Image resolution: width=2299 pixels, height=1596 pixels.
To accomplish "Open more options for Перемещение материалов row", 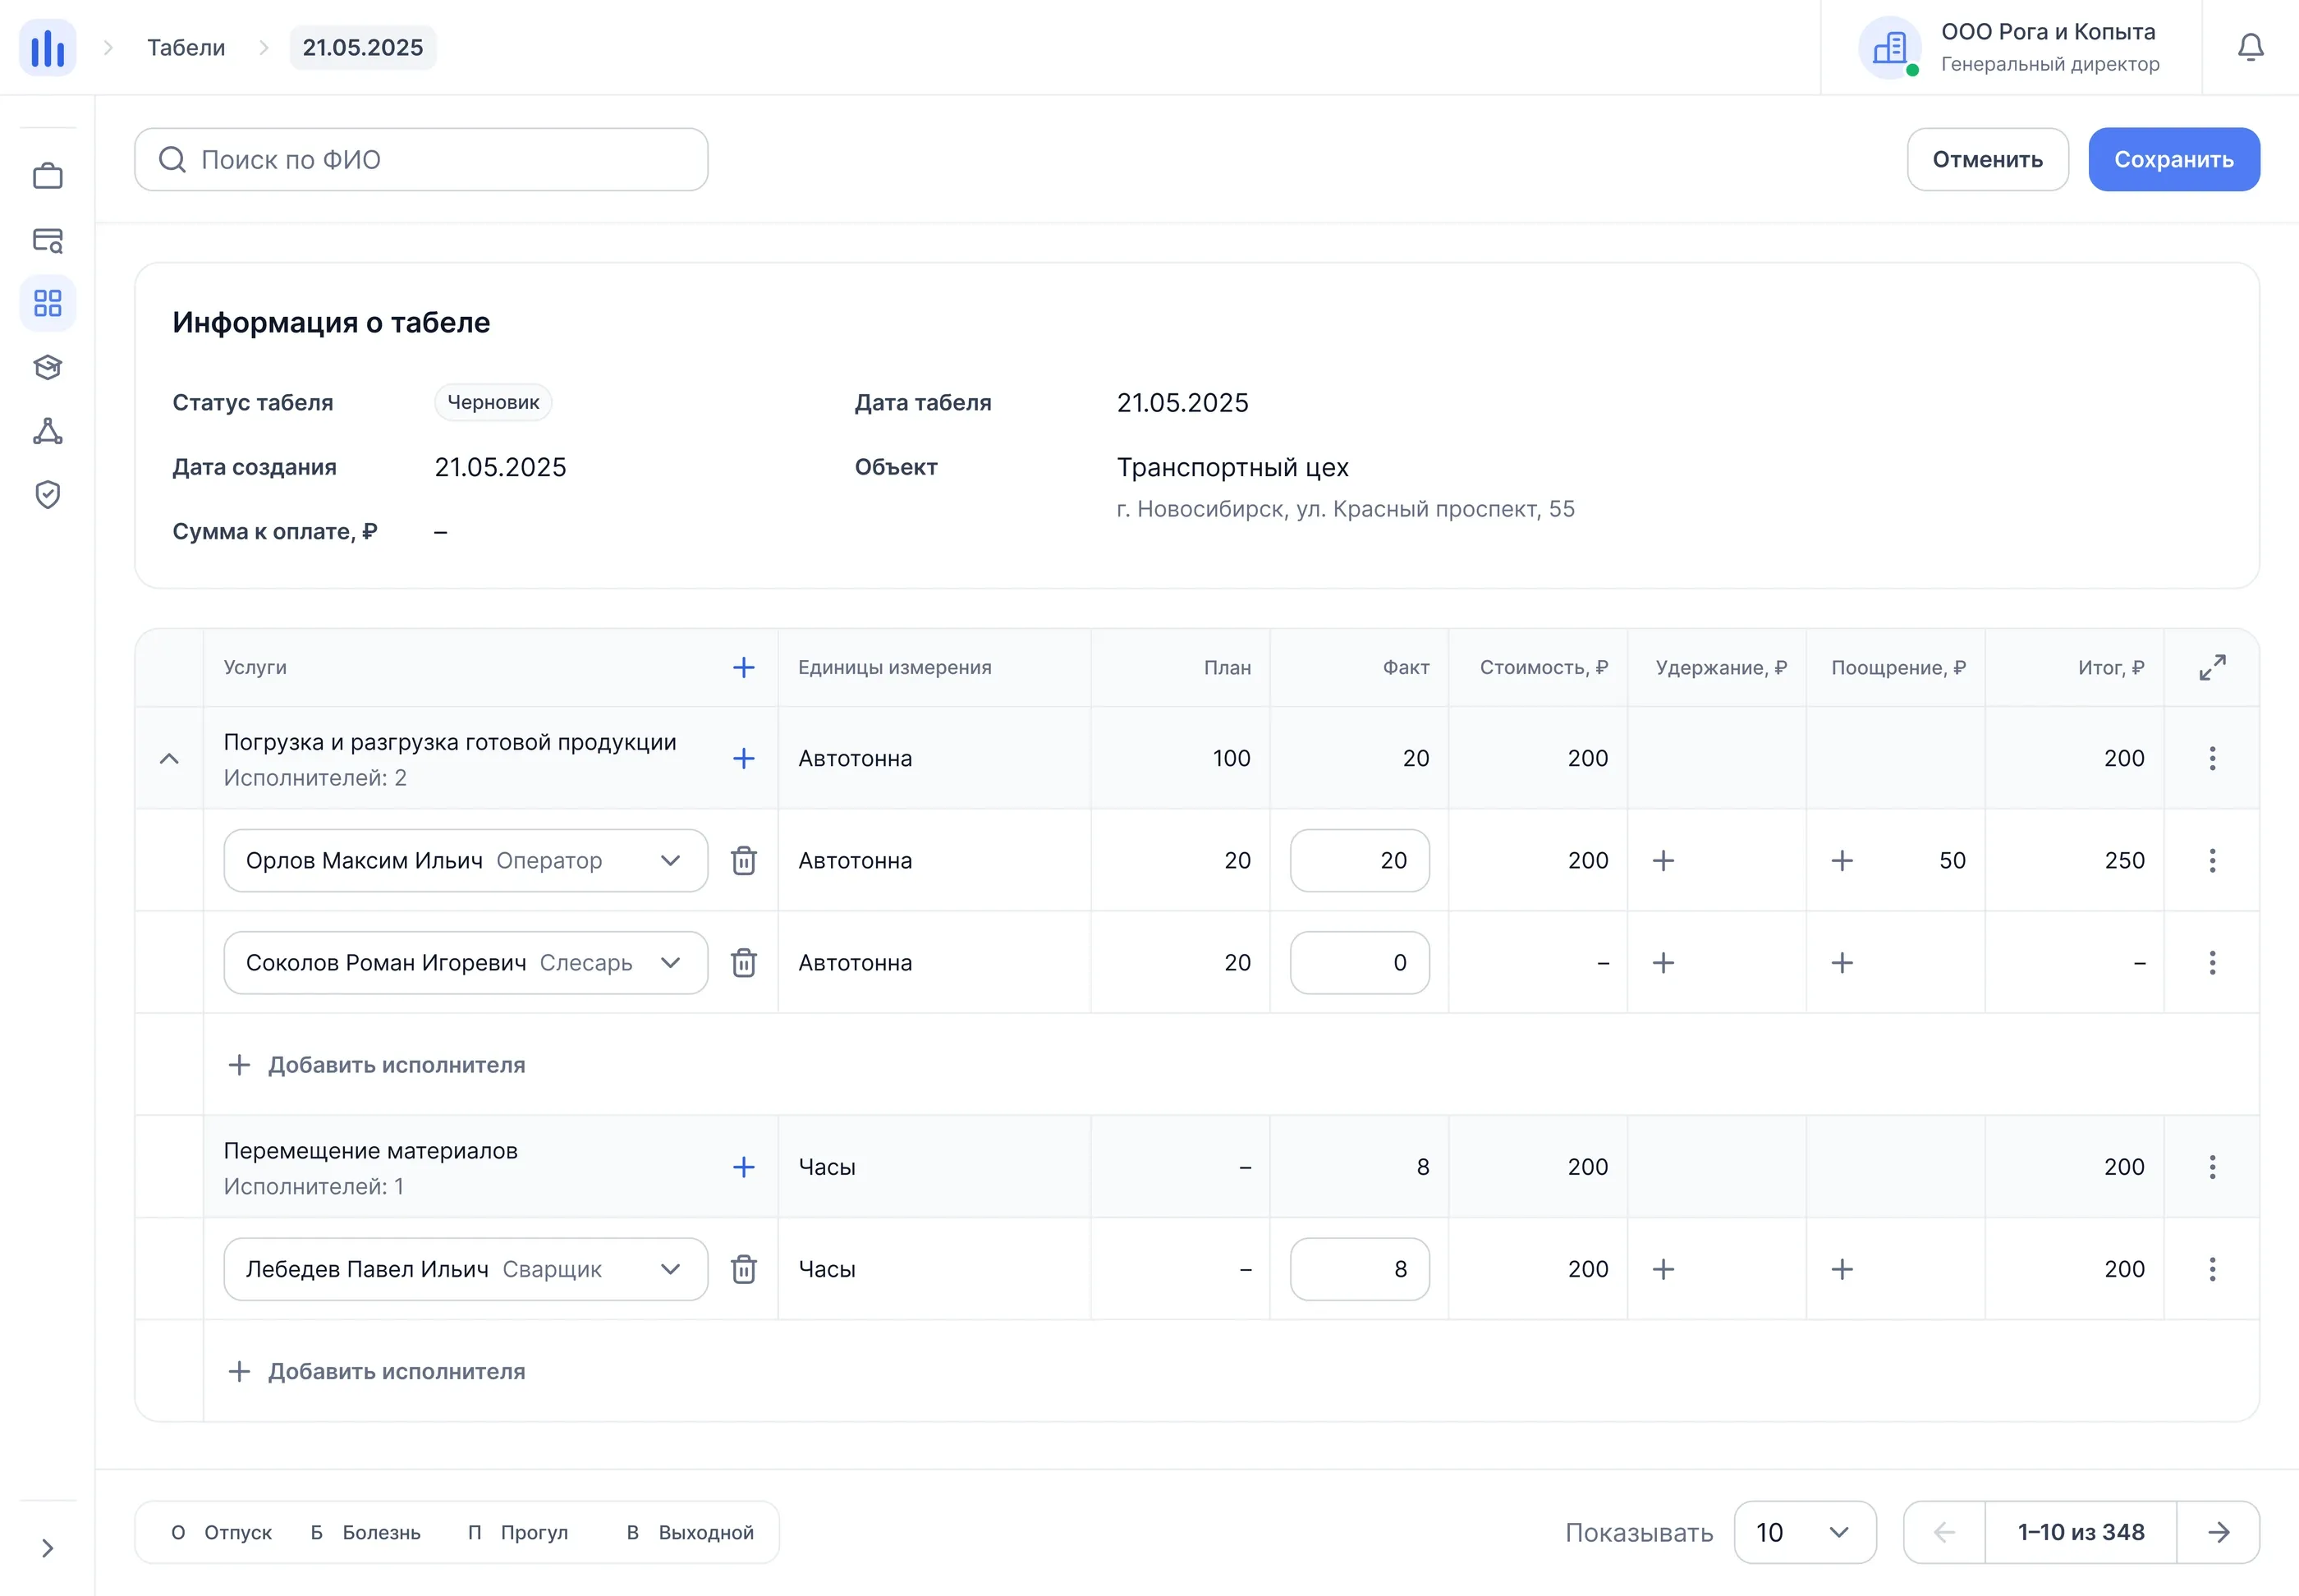I will coord(2212,1167).
